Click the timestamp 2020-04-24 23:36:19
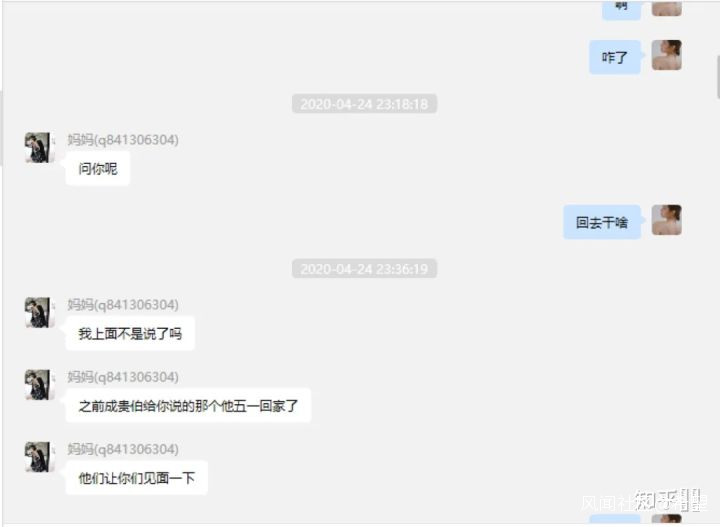The width and height of the screenshot is (720, 527). point(364,269)
